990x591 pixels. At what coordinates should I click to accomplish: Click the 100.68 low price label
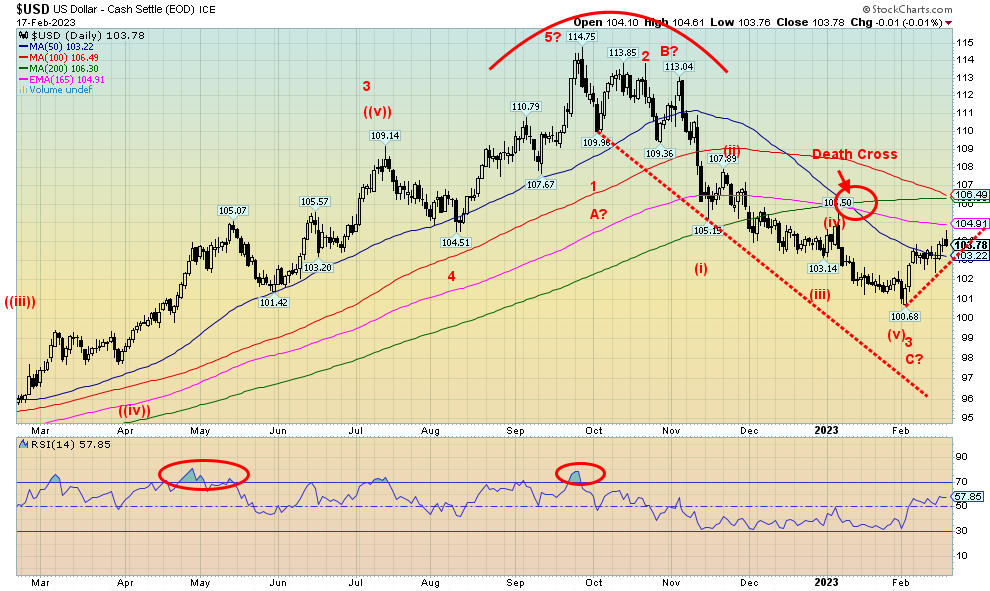coord(904,315)
